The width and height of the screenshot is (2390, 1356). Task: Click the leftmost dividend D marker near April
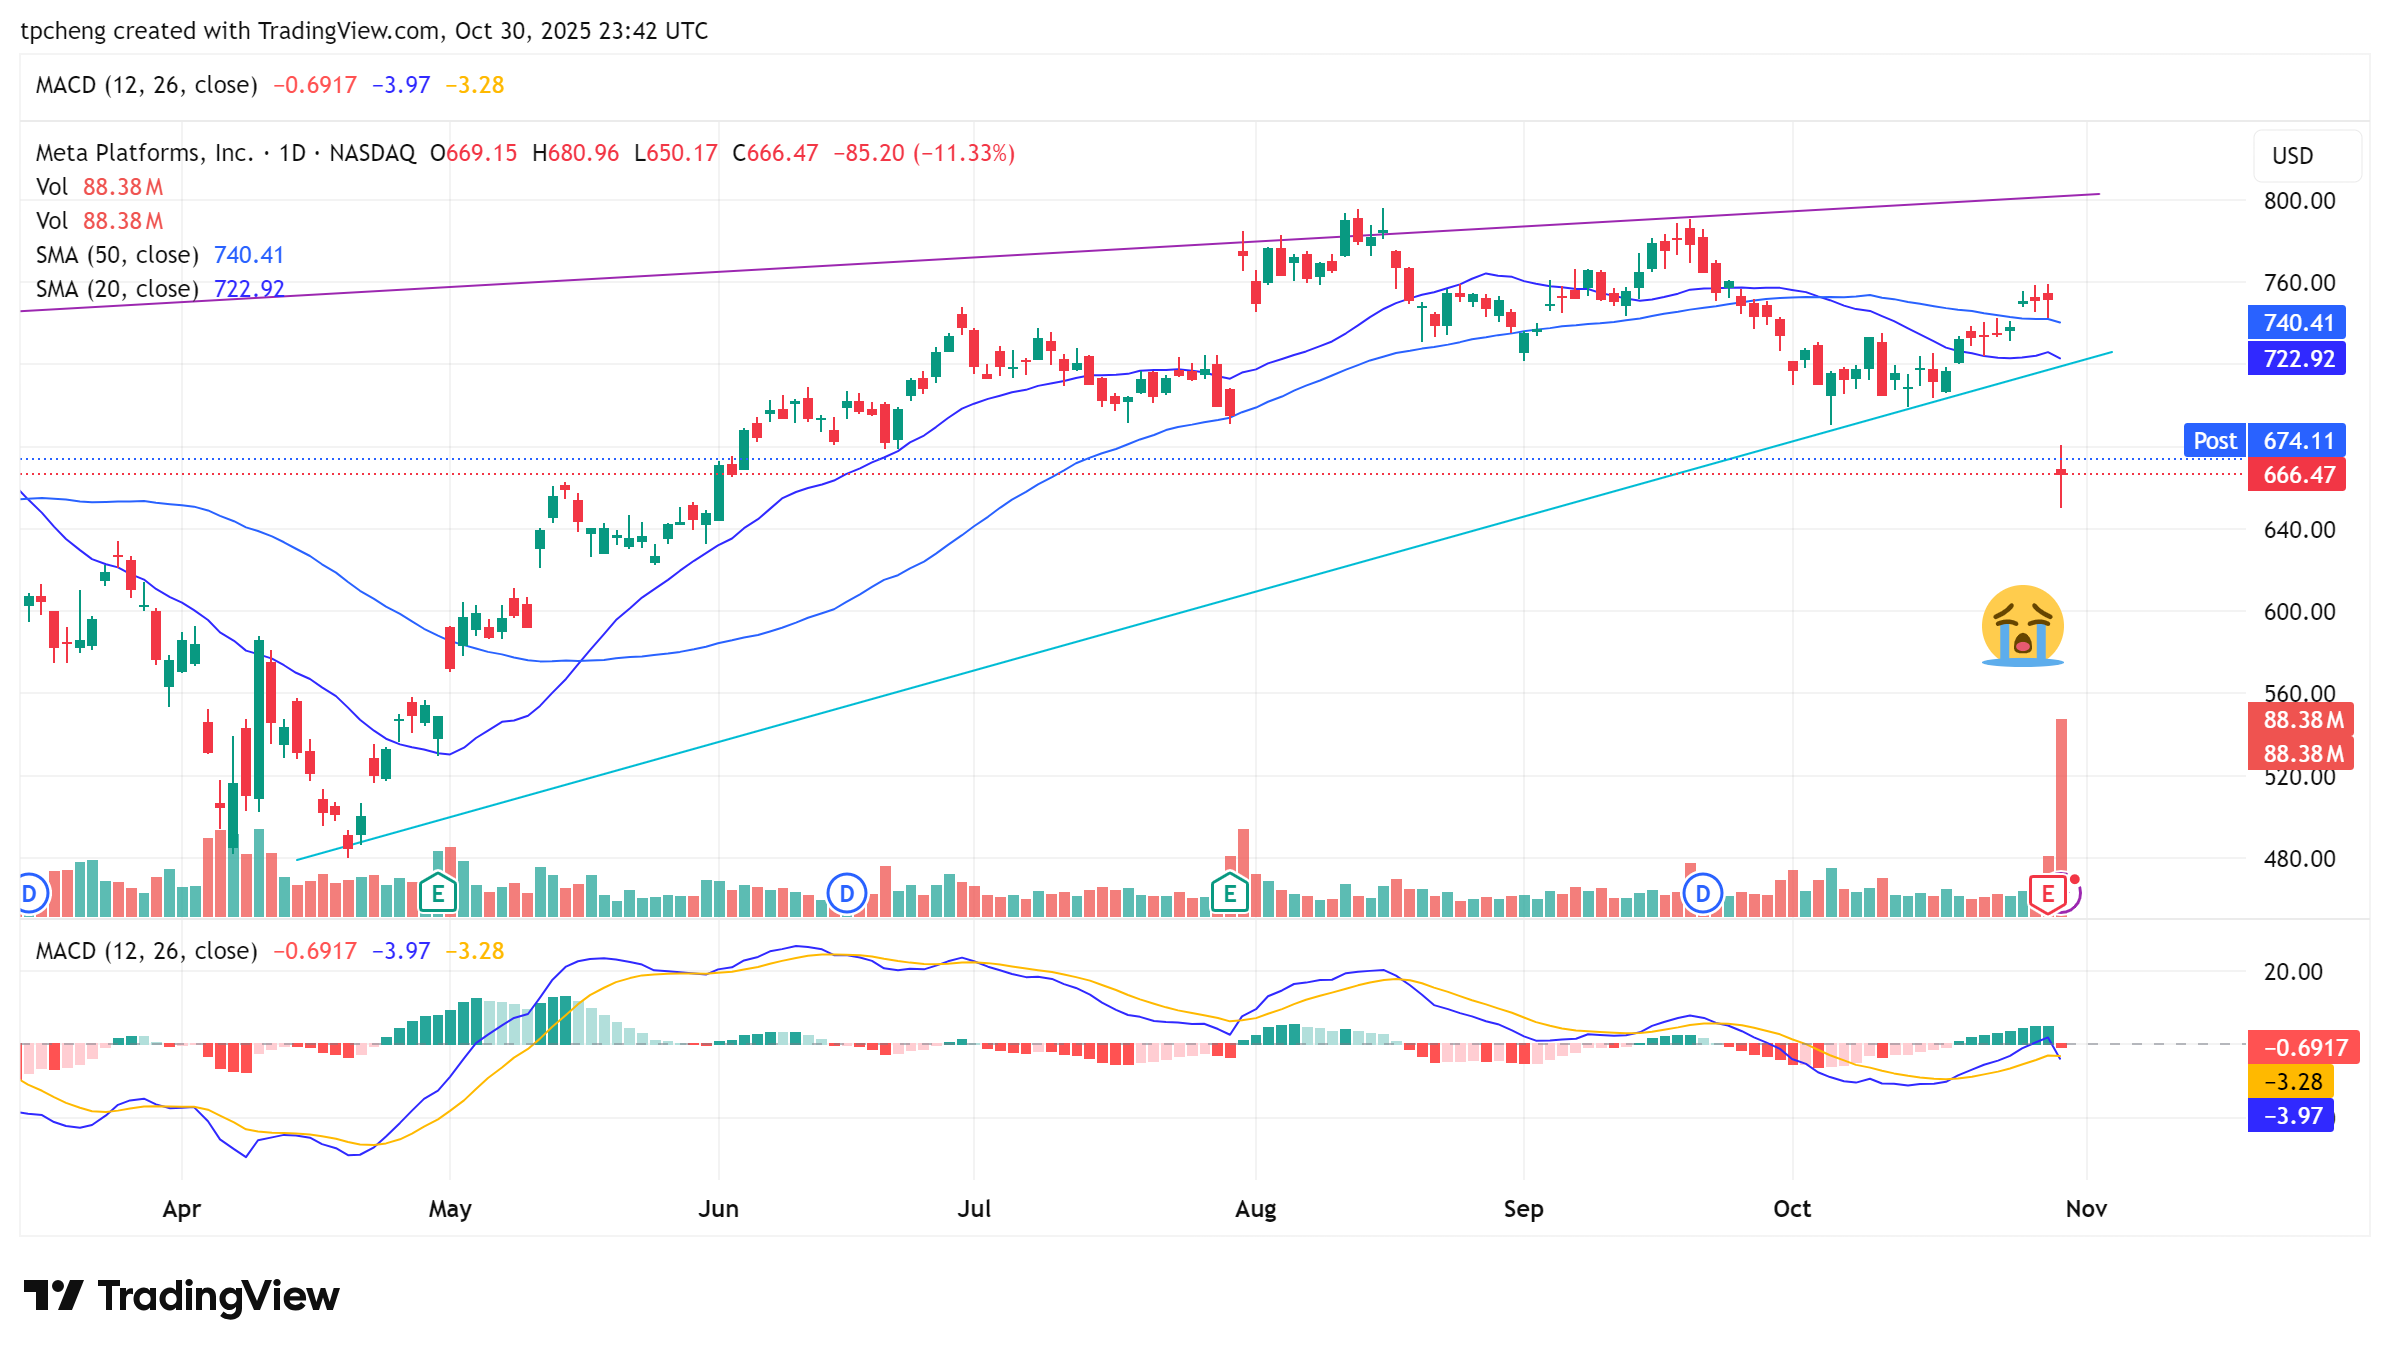(x=30, y=893)
